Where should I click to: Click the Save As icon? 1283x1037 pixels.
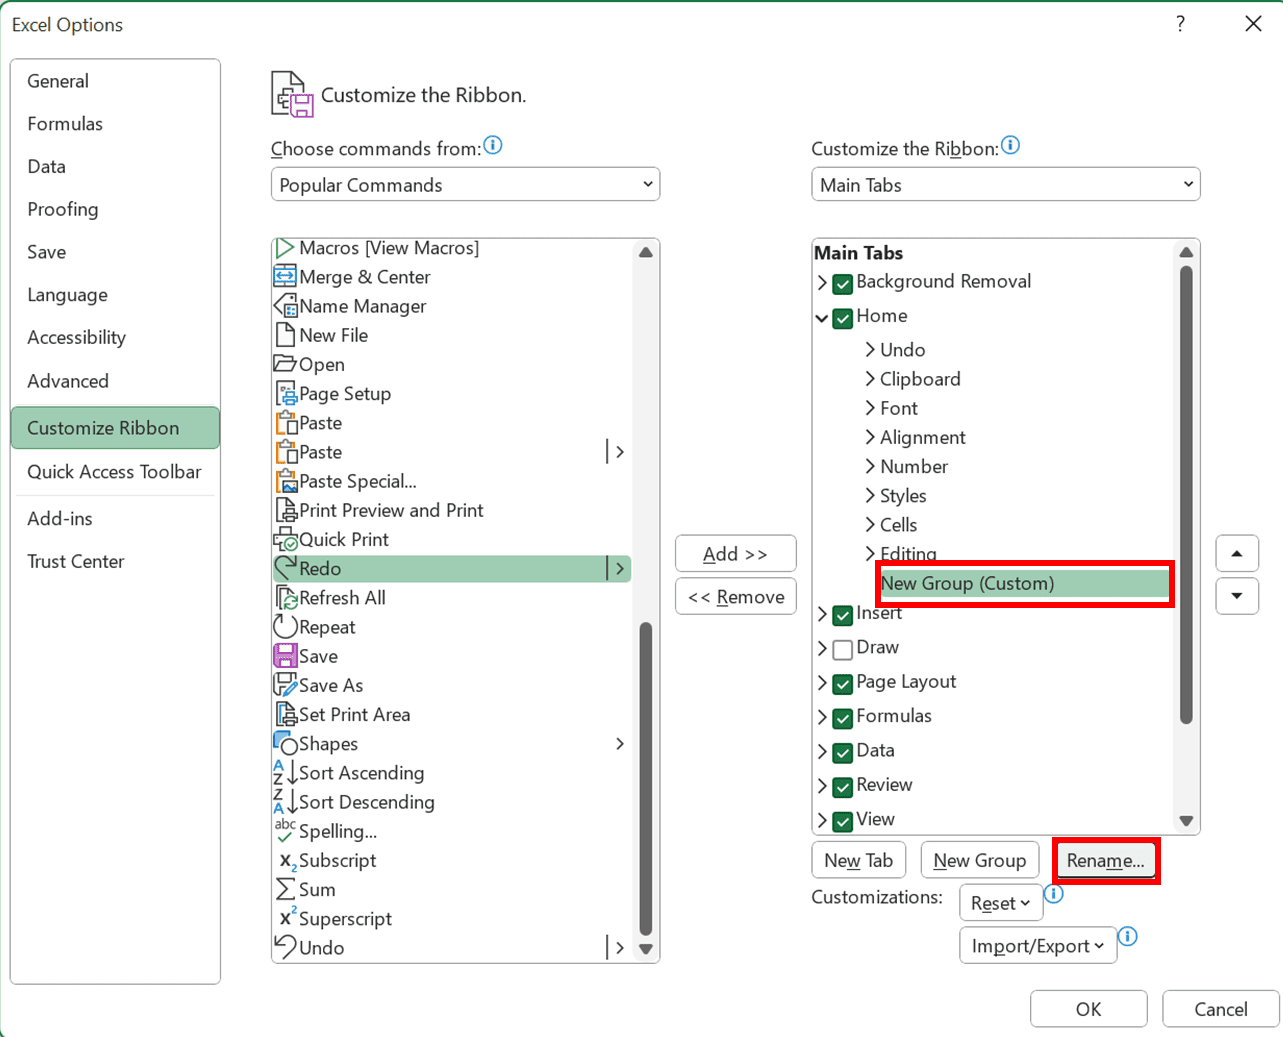285,685
